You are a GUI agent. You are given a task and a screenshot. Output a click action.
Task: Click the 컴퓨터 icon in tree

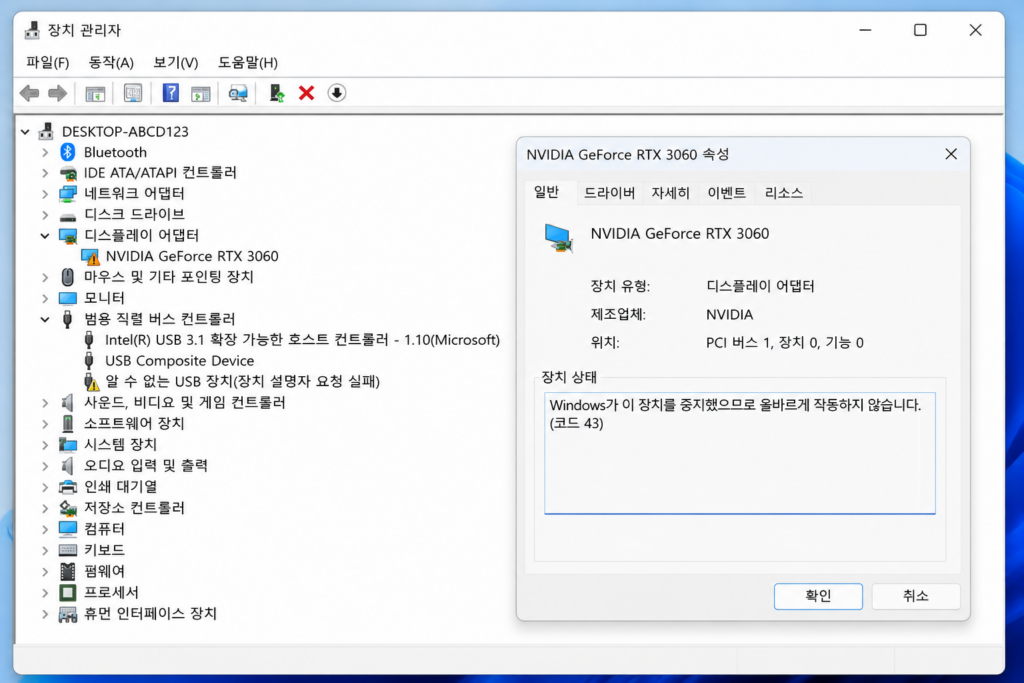(68, 529)
